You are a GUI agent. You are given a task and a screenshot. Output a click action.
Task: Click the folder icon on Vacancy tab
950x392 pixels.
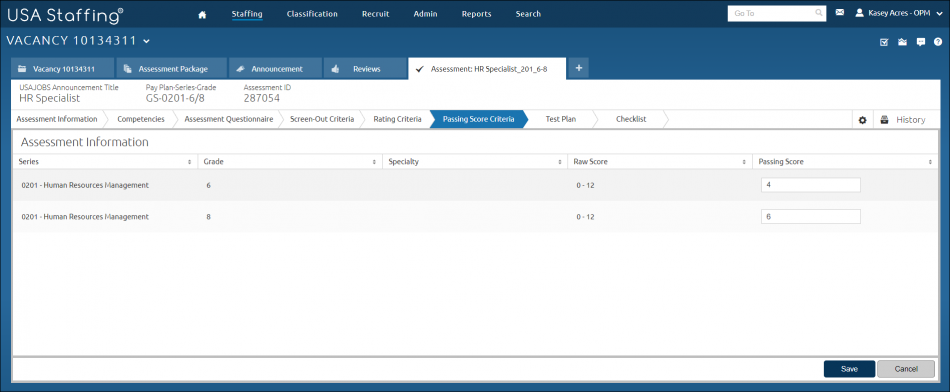tap(22, 69)
